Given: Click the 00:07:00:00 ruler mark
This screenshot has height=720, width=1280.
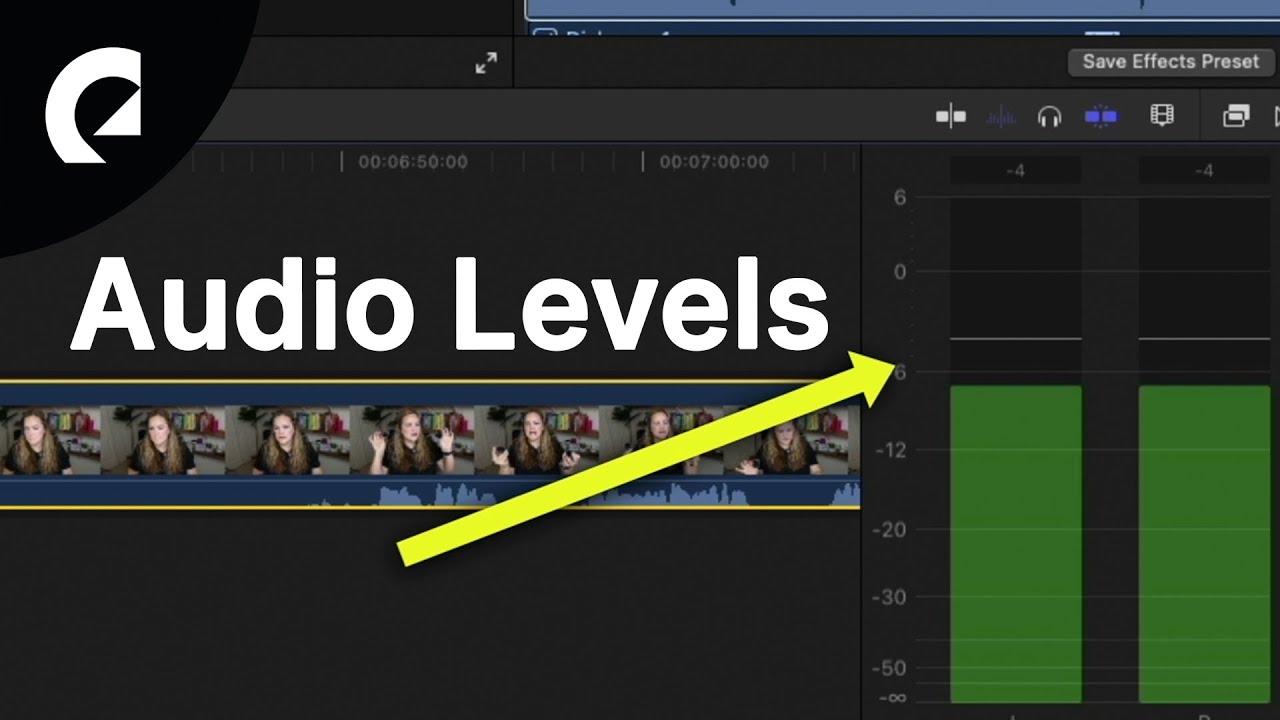Looking at the screenshot, I should (x=714, y=162).
